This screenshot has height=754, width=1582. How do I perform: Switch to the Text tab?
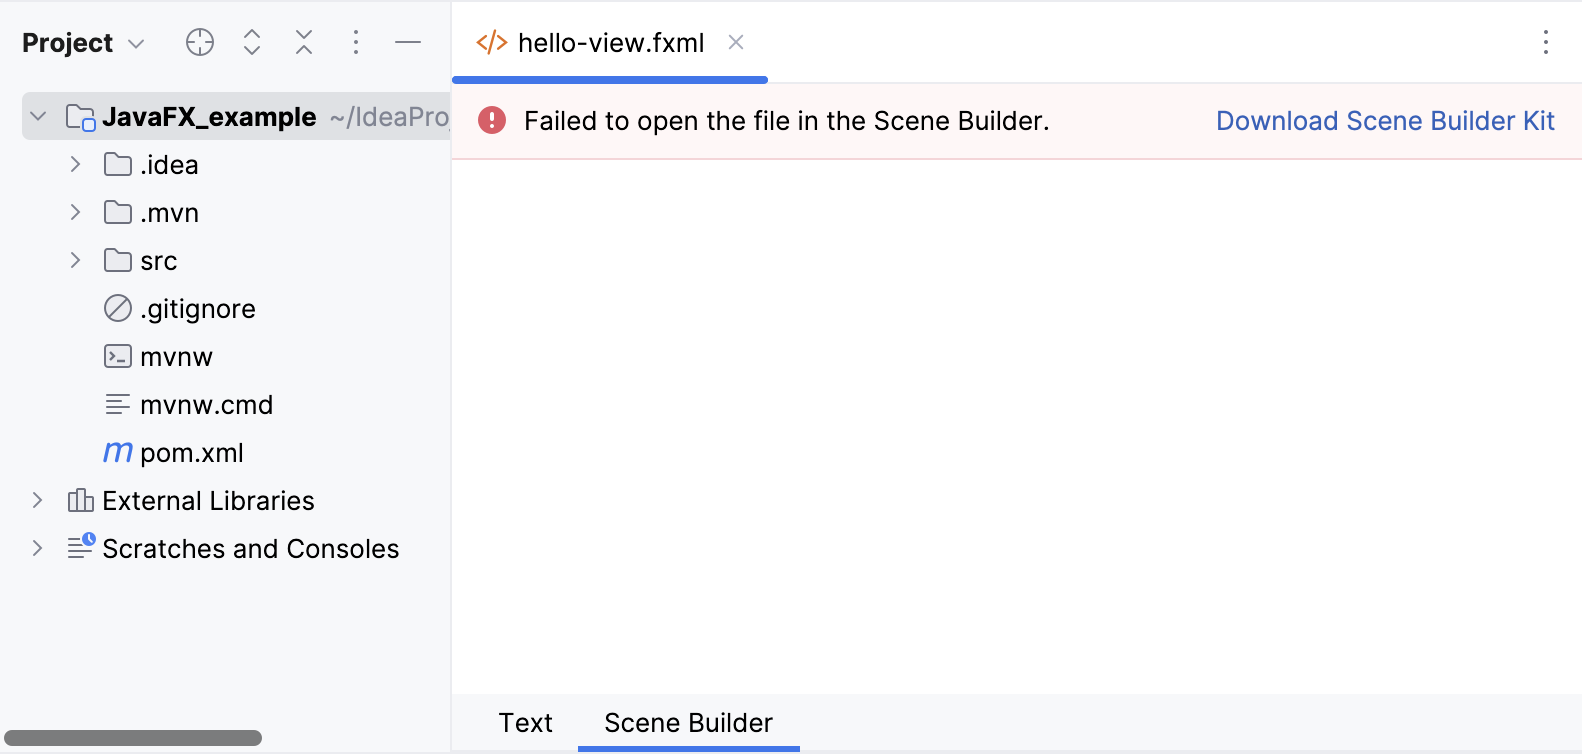coord(525,722)
